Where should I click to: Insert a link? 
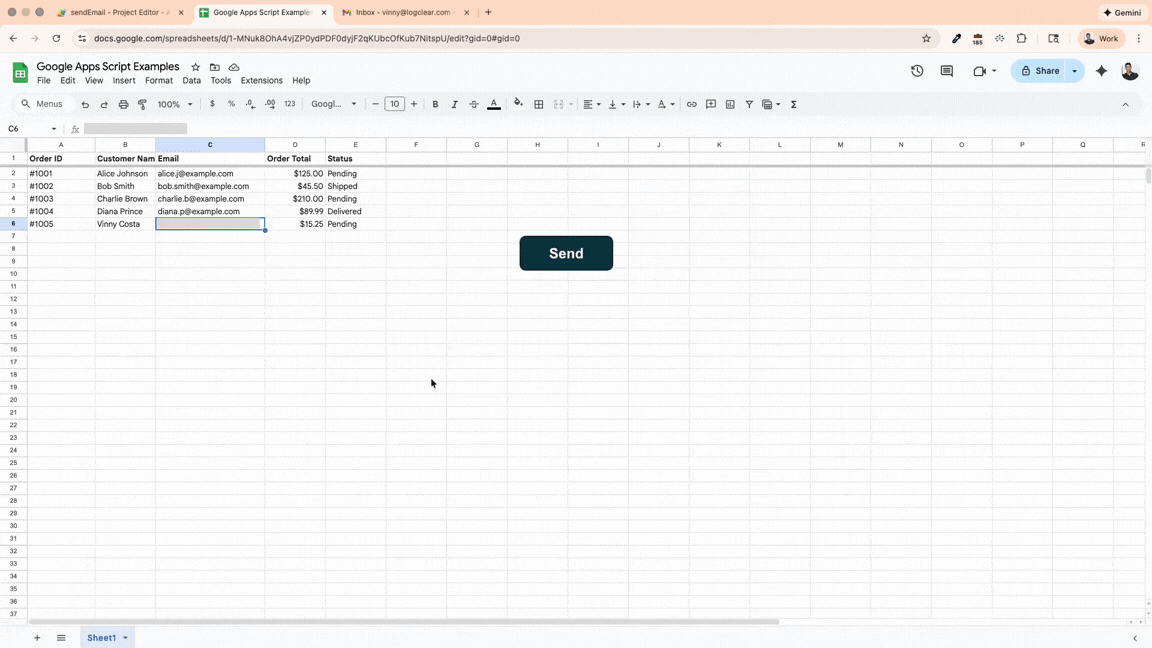point(691,104)
